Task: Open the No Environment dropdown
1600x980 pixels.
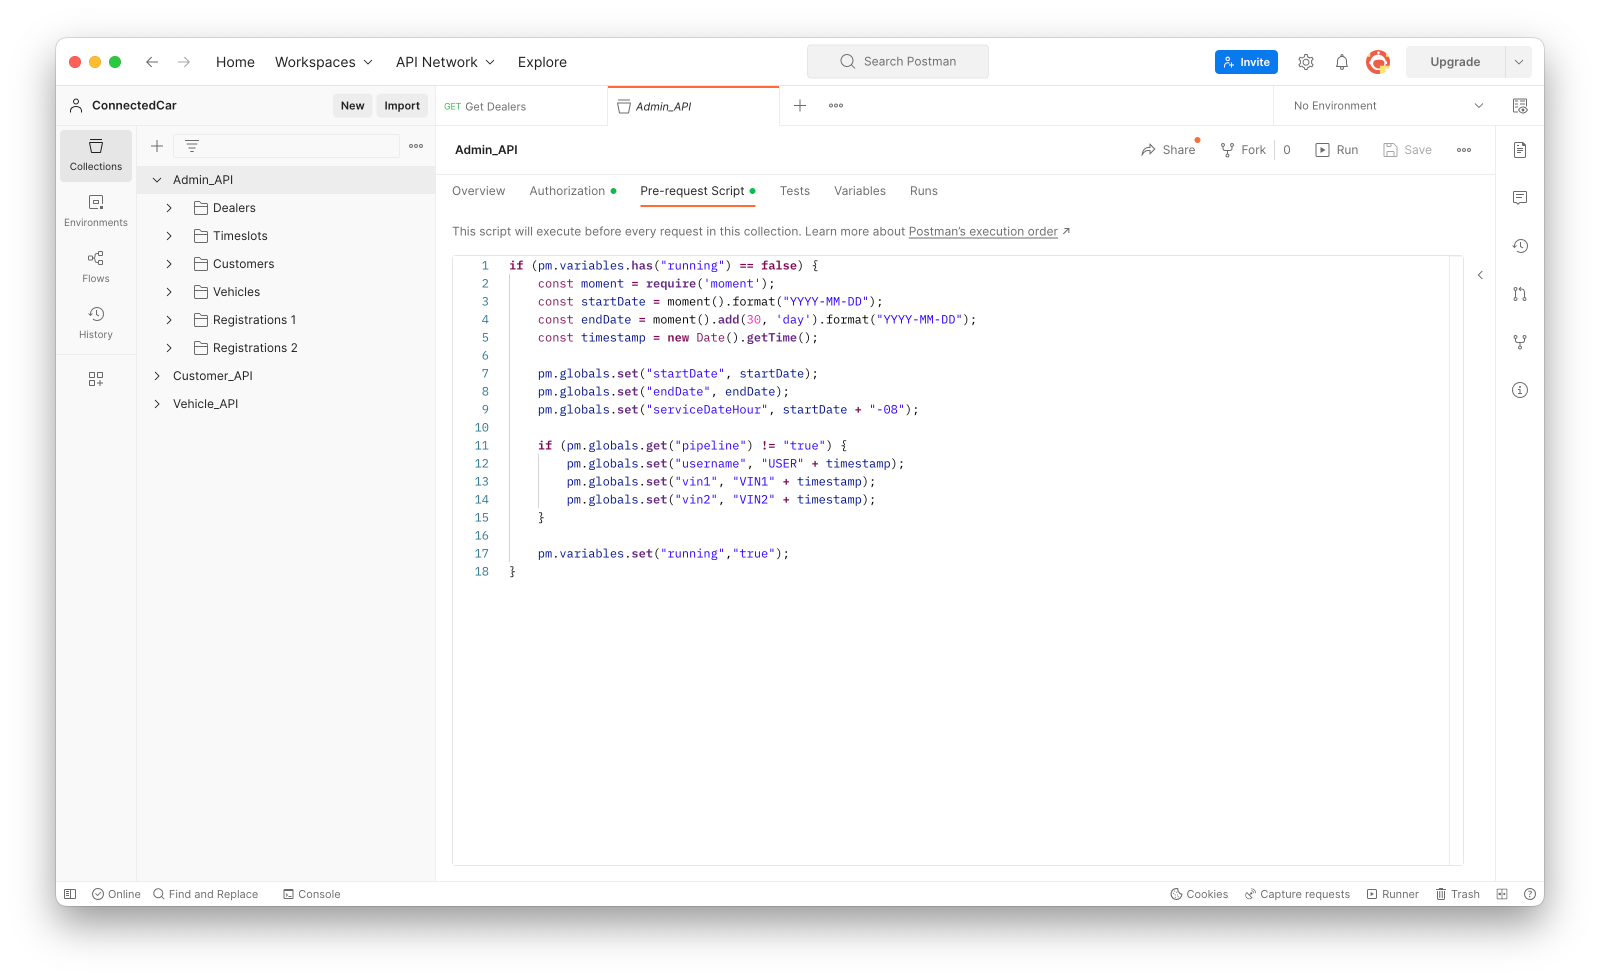Action: coord(1388,106)
